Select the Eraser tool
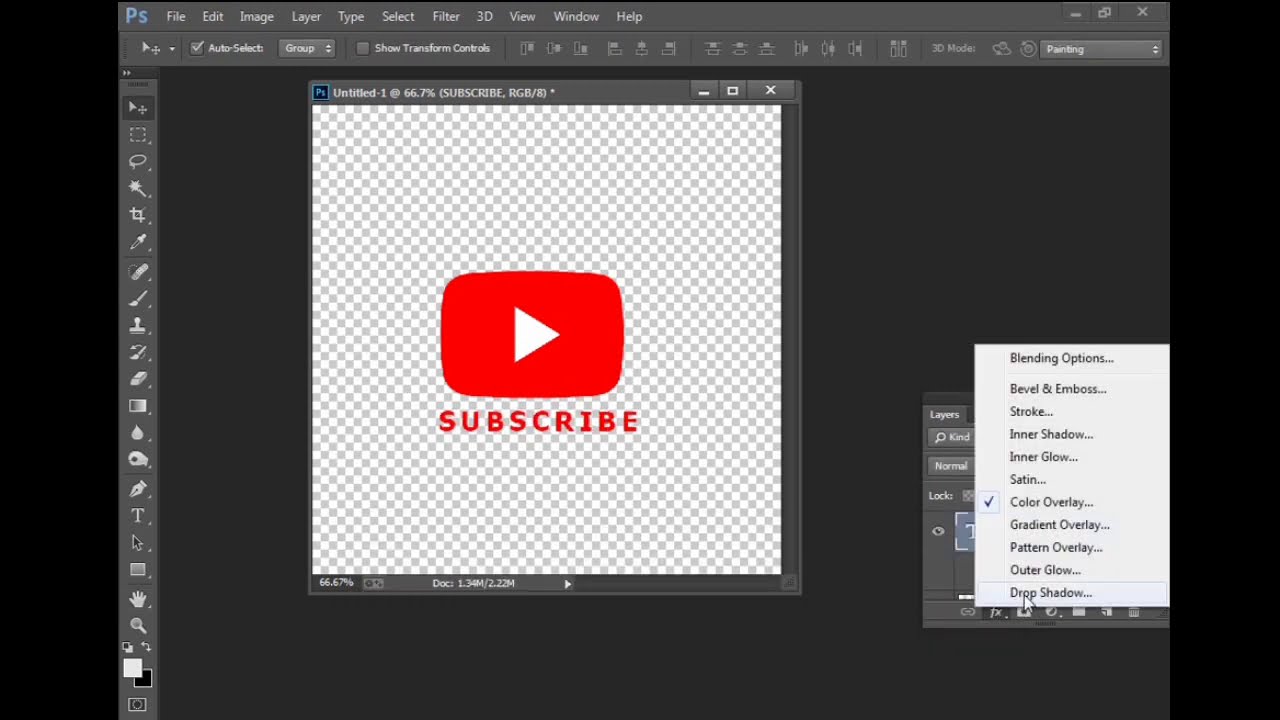1280x720 pixels. pos(138,379)
